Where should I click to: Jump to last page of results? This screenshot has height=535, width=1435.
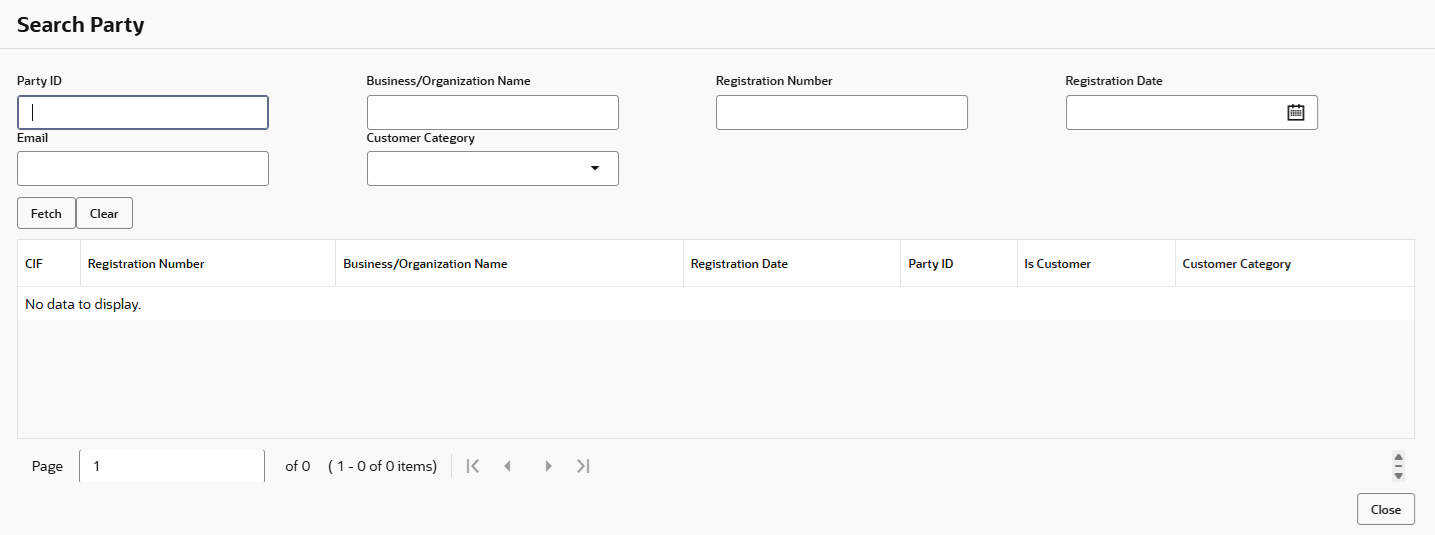coord(583,466)
